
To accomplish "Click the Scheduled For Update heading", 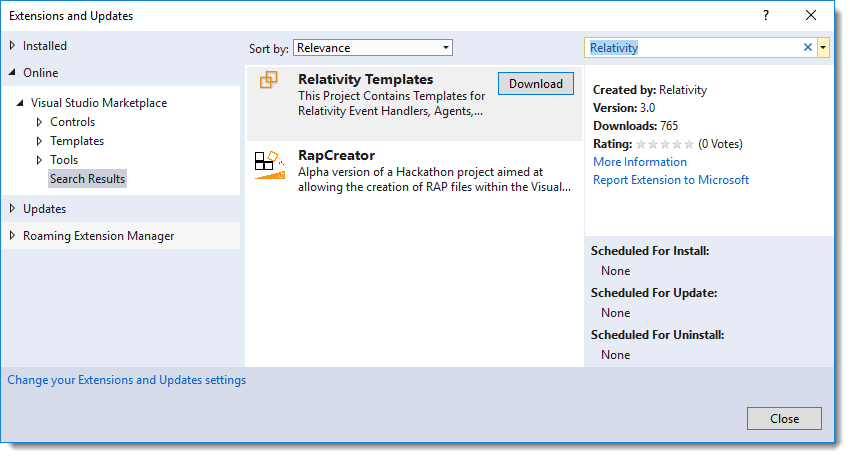I will click(654, 293).
